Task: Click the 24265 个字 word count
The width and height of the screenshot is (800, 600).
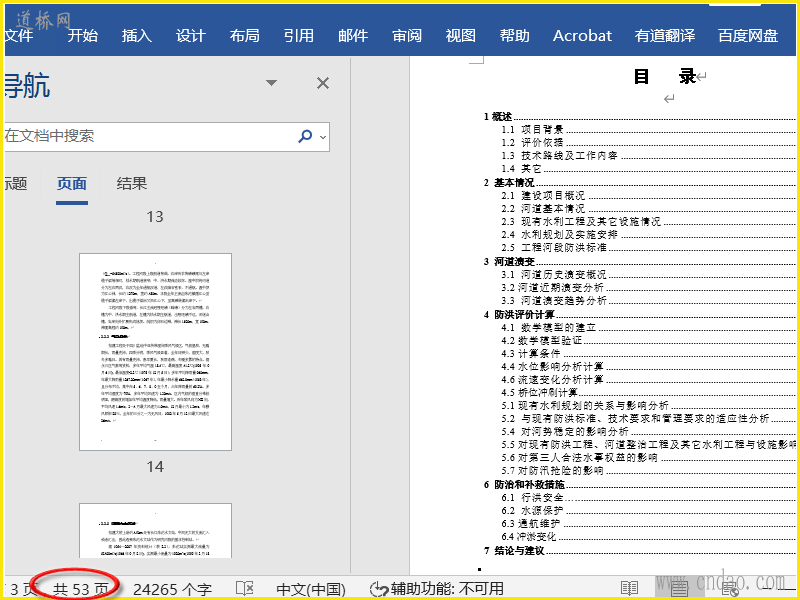Action: [x=172, y=589]
